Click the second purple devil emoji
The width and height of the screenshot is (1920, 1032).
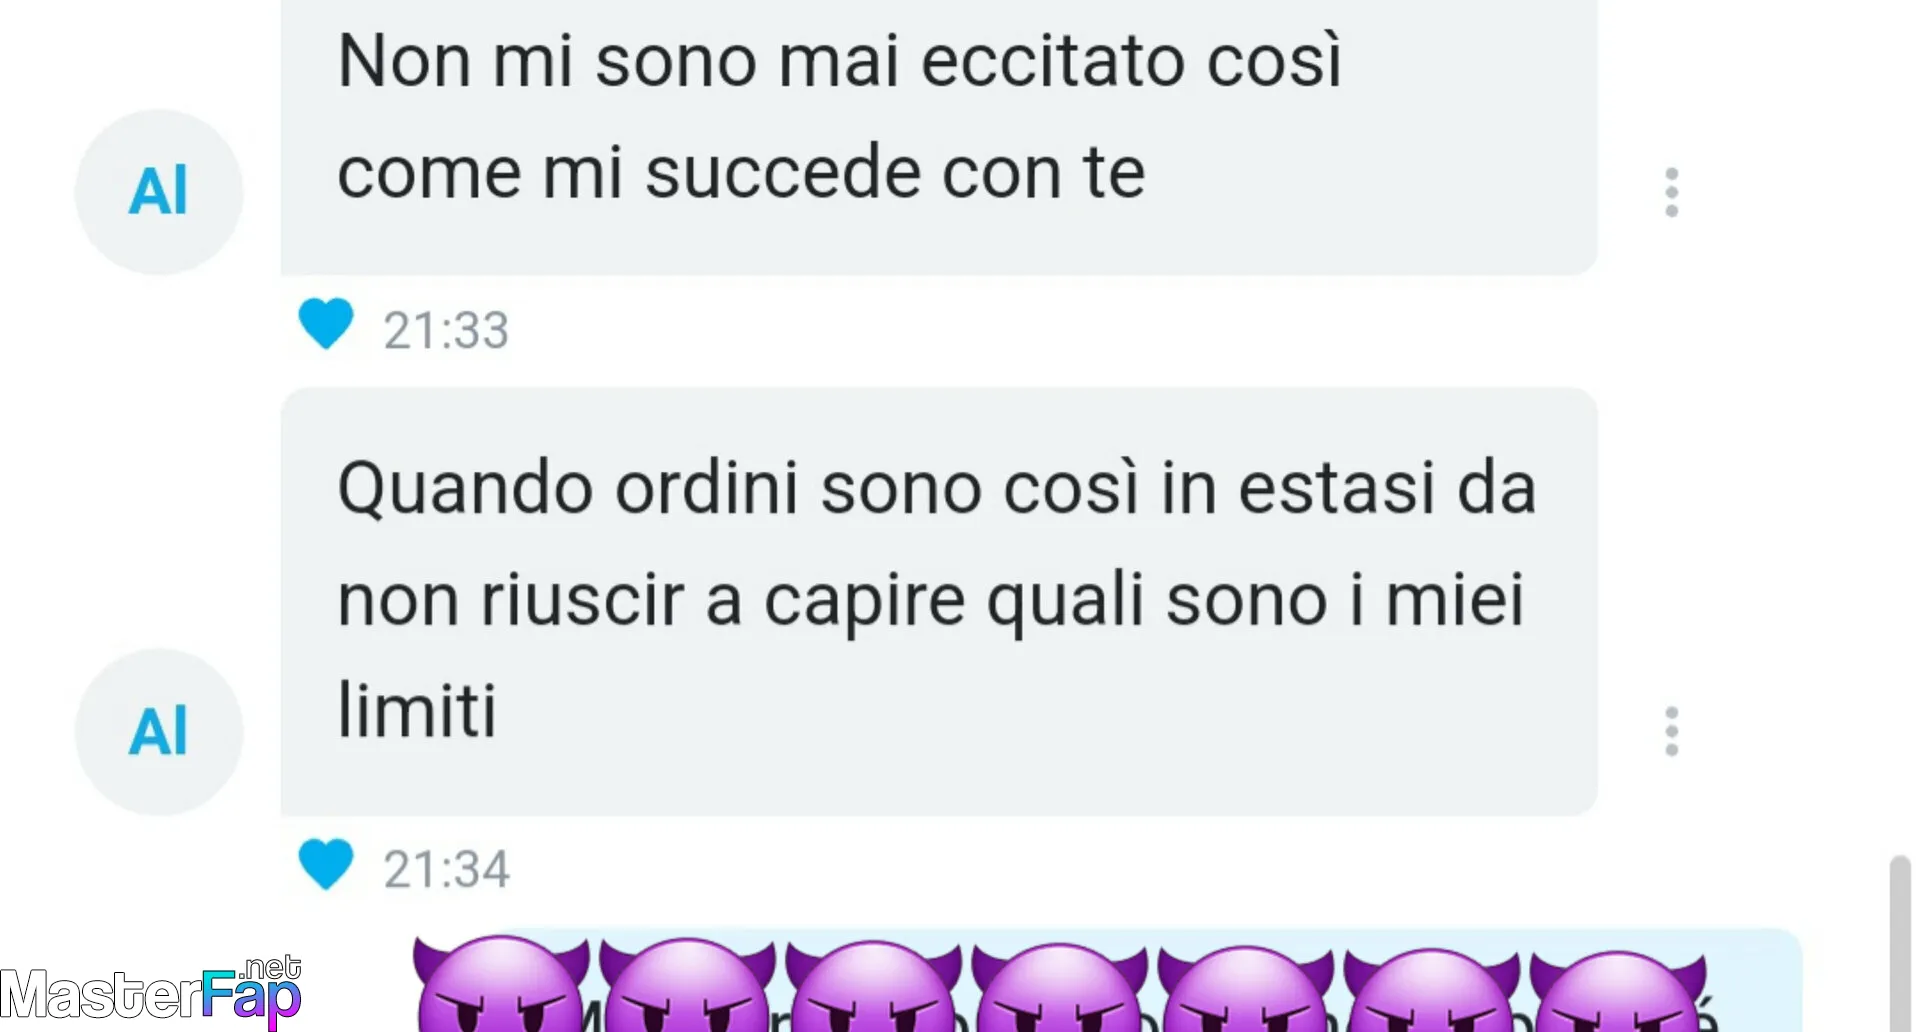pos(687,985)
